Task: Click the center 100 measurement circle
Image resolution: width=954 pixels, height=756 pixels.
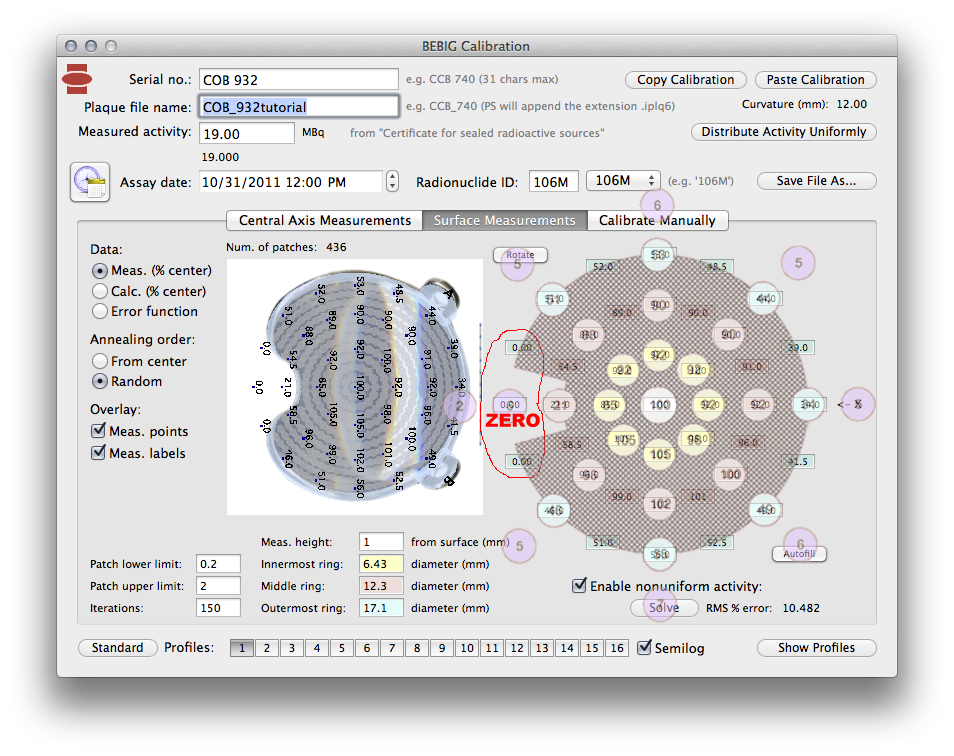Action: pyautogui.click(x=659, y=405)
